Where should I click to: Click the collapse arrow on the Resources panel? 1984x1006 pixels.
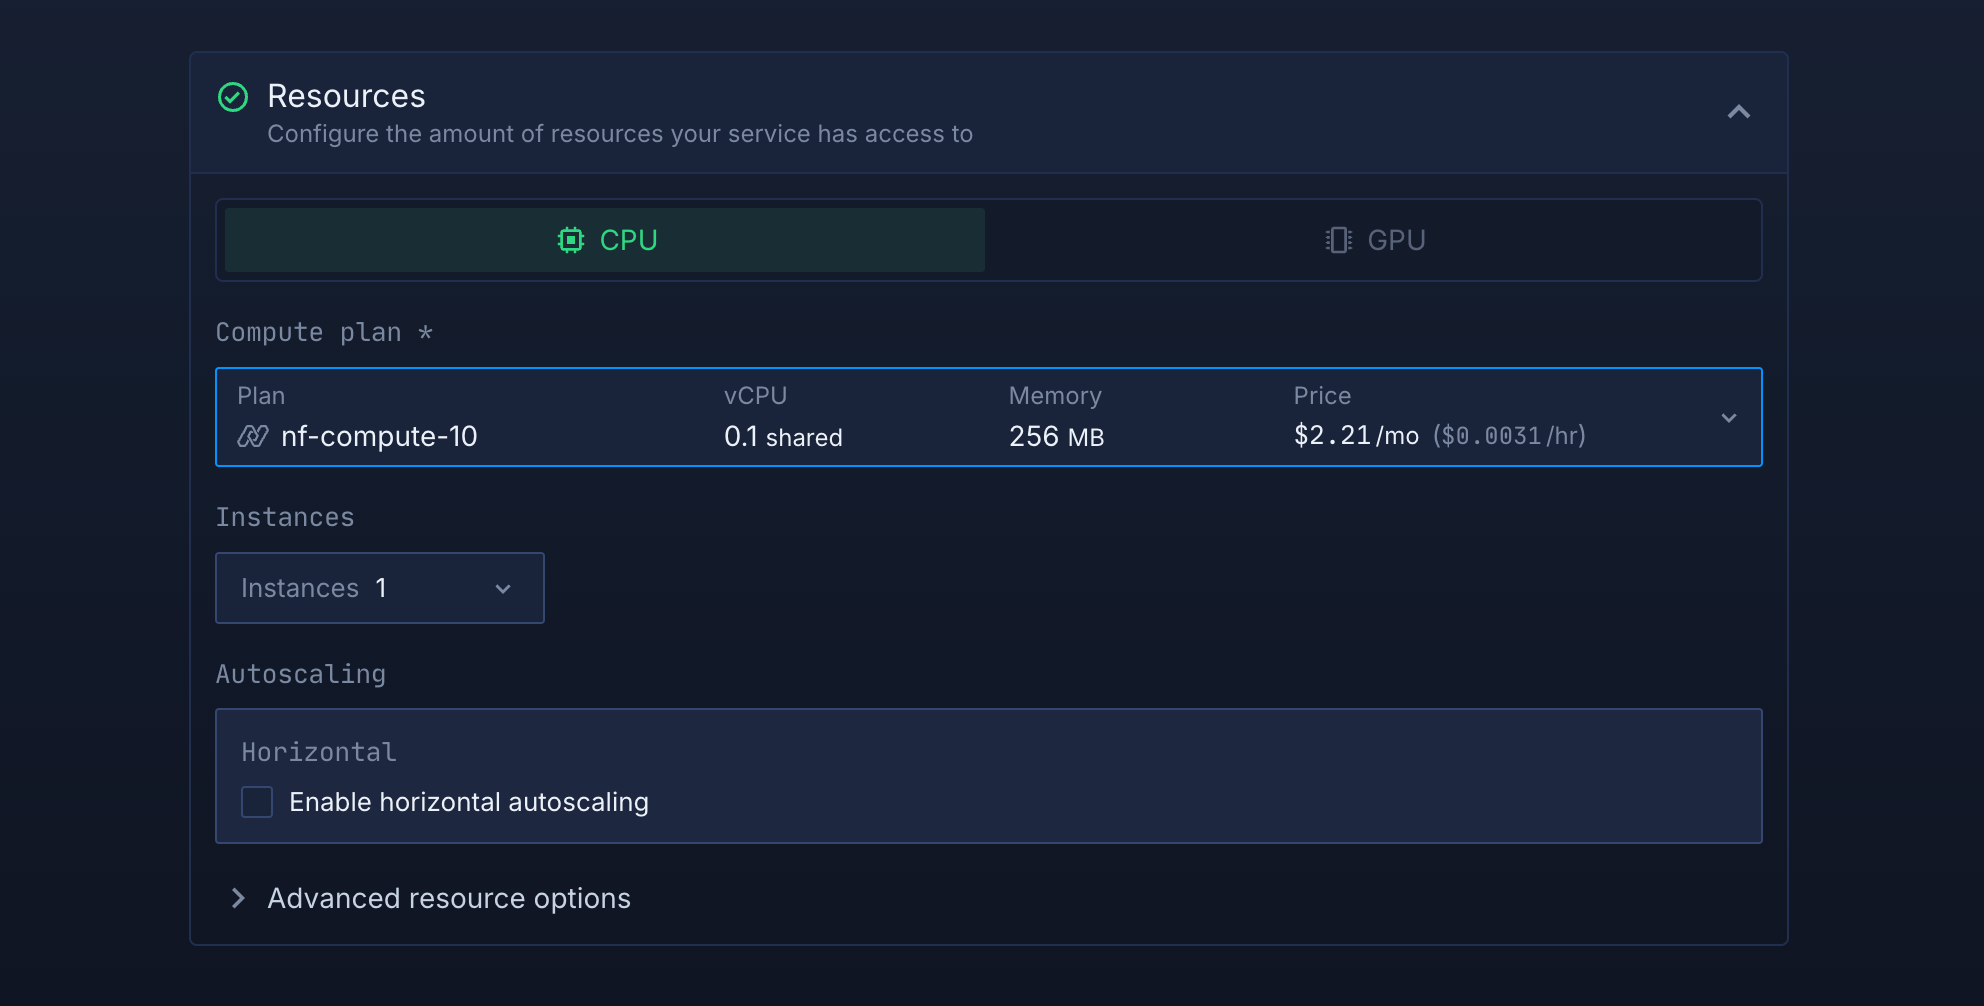pos(1740,112)
